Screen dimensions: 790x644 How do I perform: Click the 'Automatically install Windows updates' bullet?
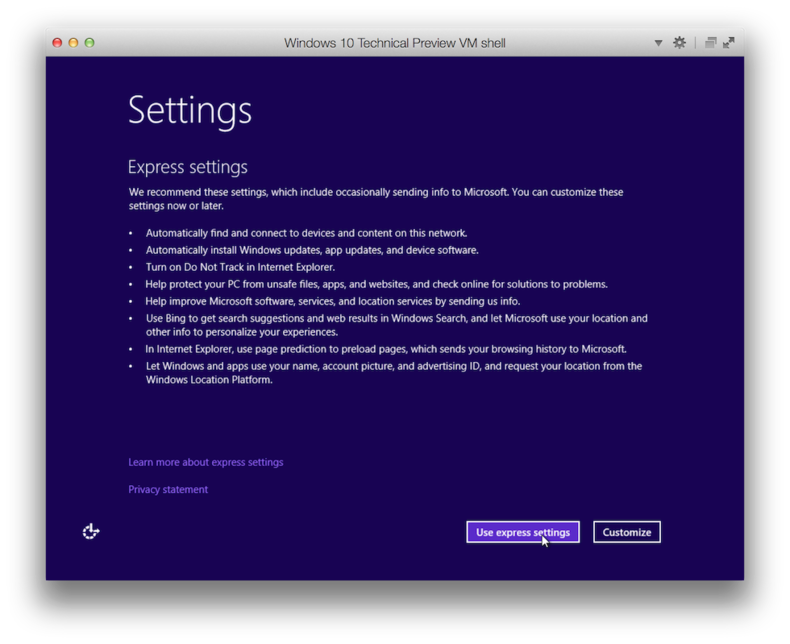(312, 250)
